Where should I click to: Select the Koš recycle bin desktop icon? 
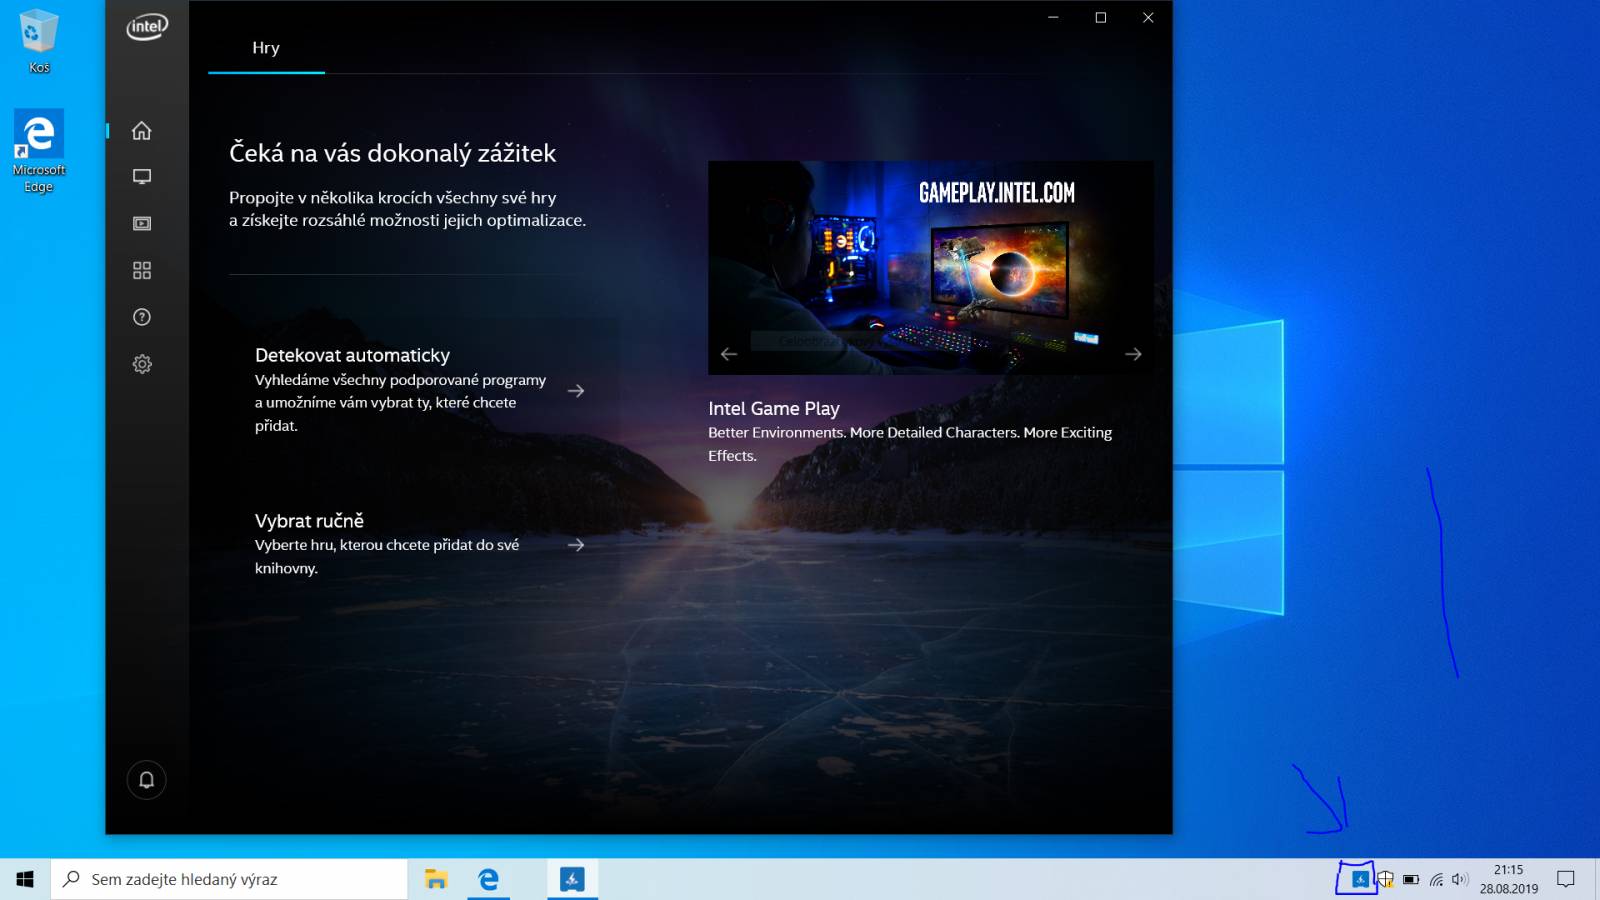click(39, 41)
